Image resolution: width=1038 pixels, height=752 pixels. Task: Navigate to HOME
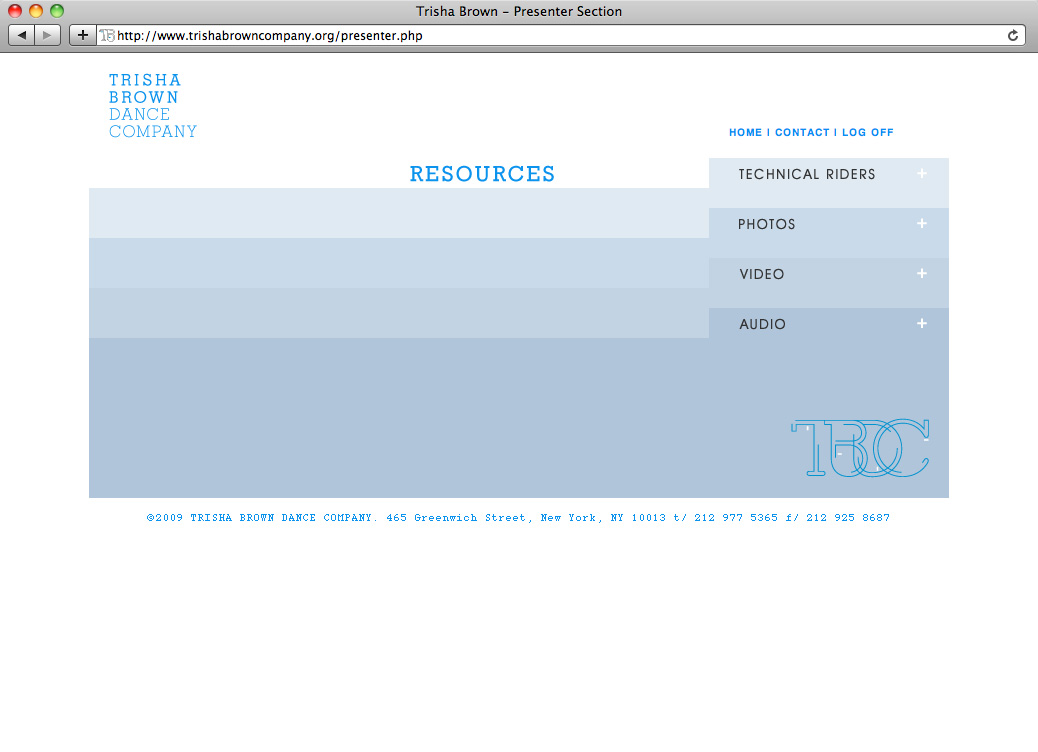[745, 132]
